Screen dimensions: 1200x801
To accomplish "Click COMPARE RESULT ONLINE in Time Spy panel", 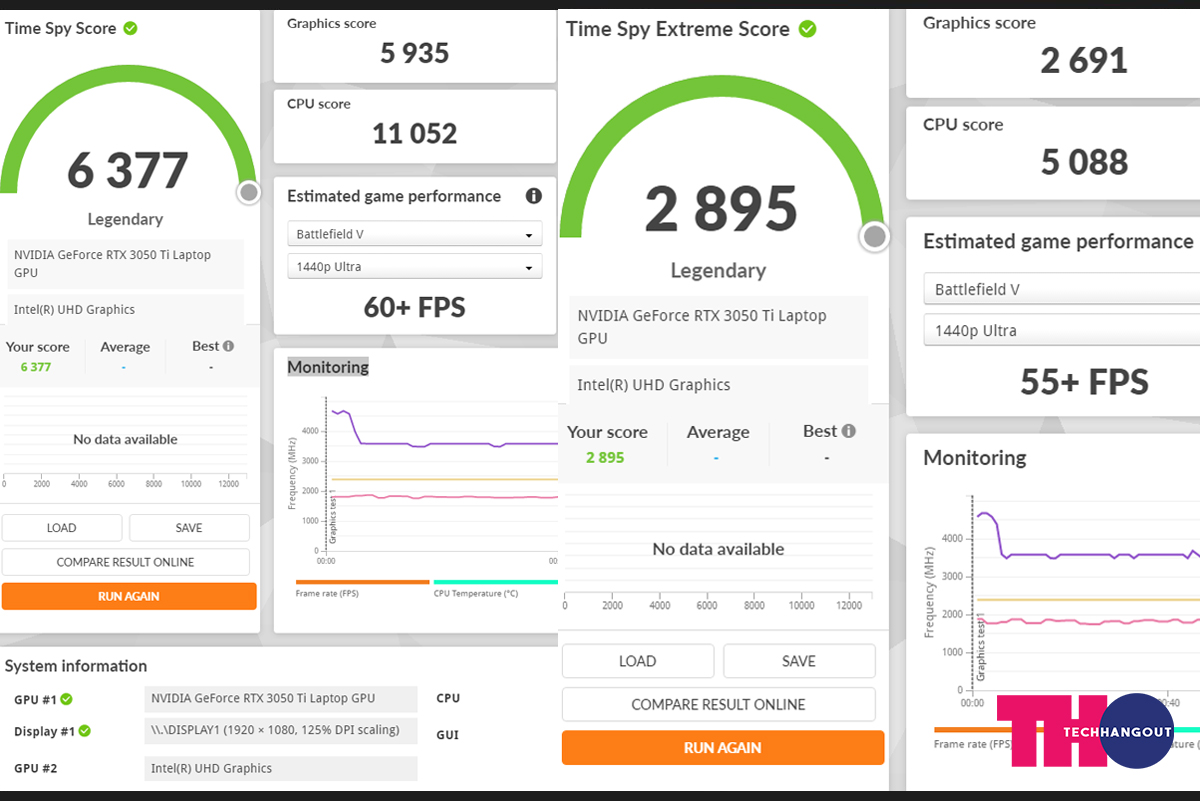I will tap(126, 562).
